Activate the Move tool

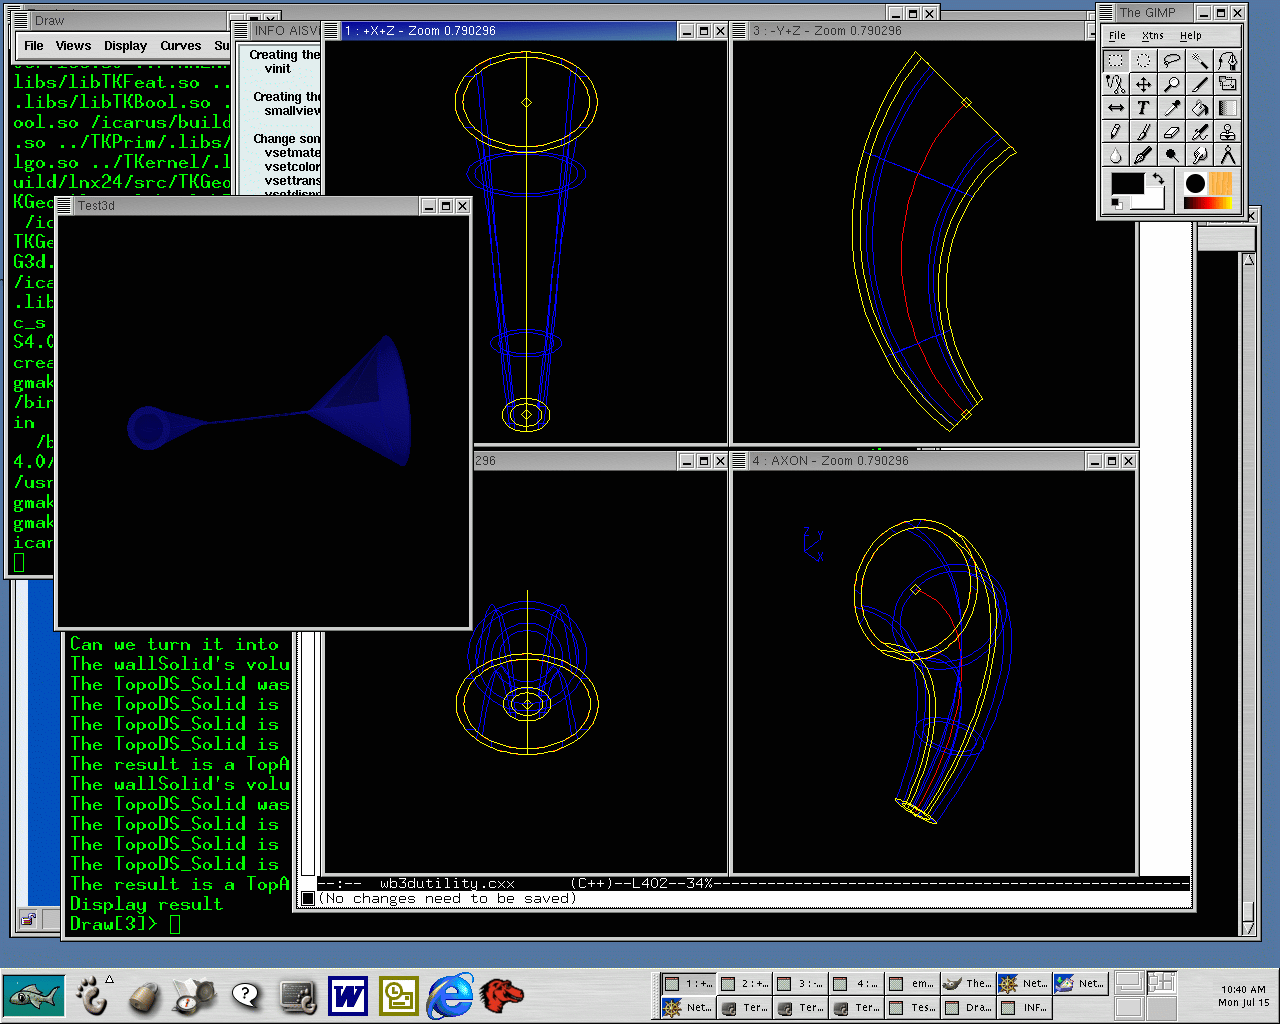[1143, 85]
